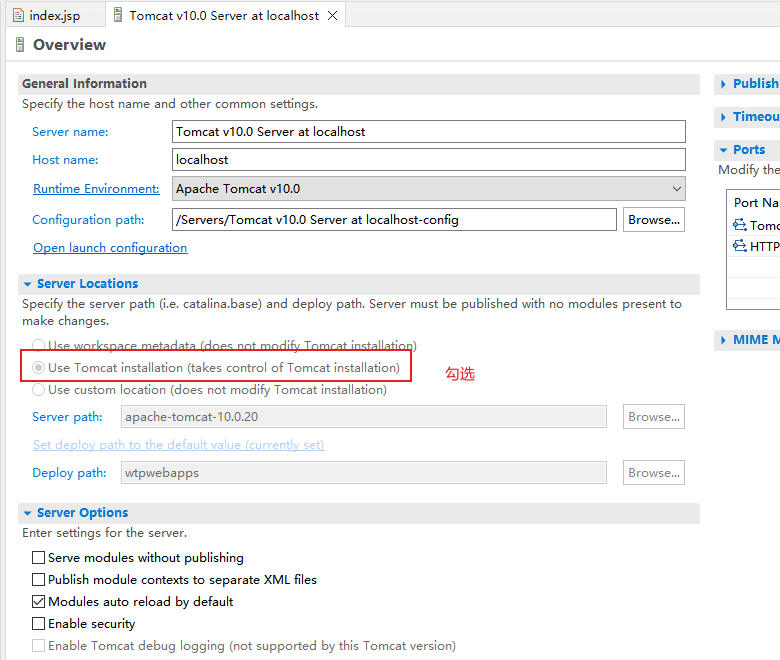
Task: Check Enable security
Action: tap(38, 624)
